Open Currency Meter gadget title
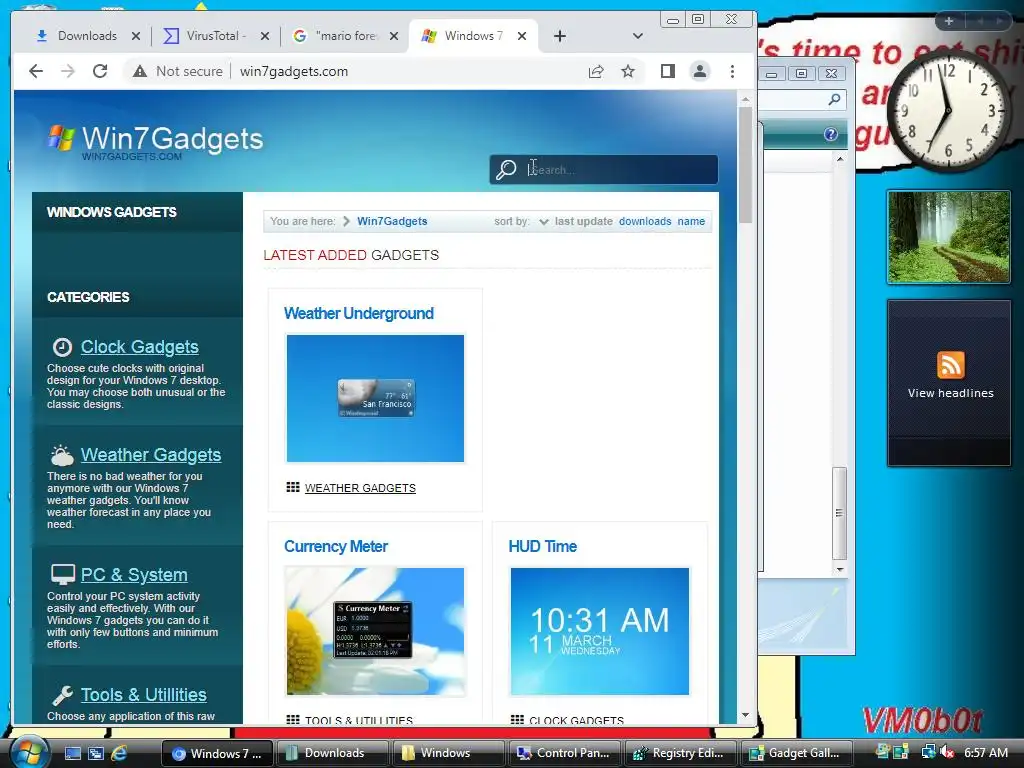1024x768 pixels. click(336, 547)
